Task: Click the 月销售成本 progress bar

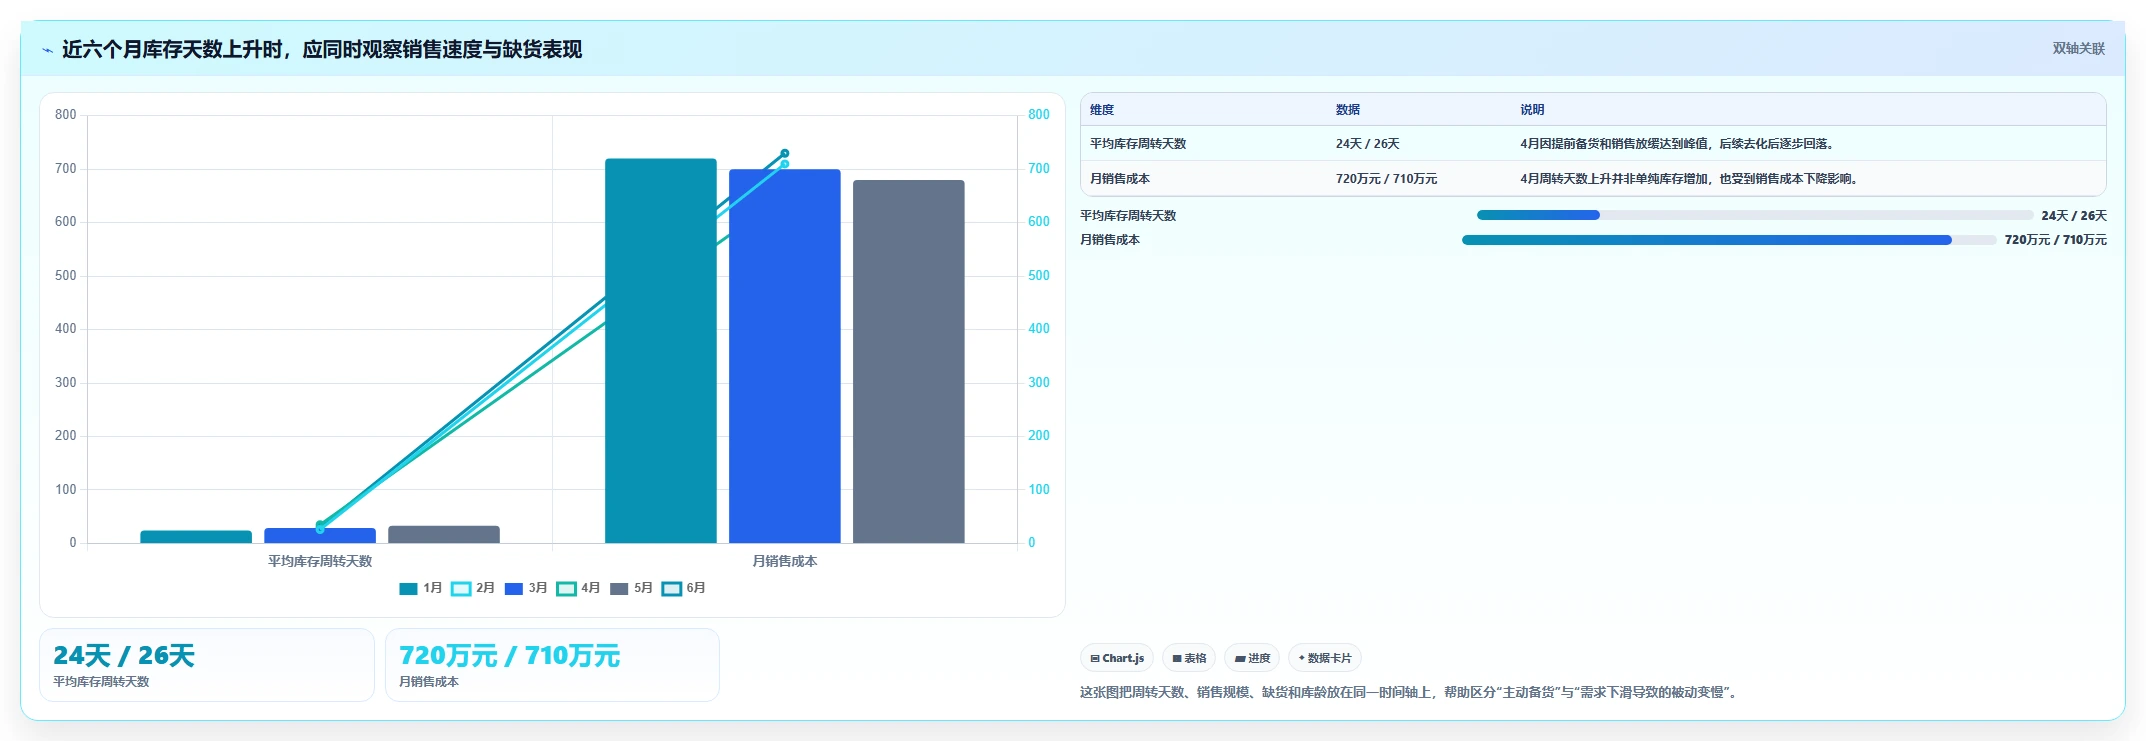Action: point(1729,240)
